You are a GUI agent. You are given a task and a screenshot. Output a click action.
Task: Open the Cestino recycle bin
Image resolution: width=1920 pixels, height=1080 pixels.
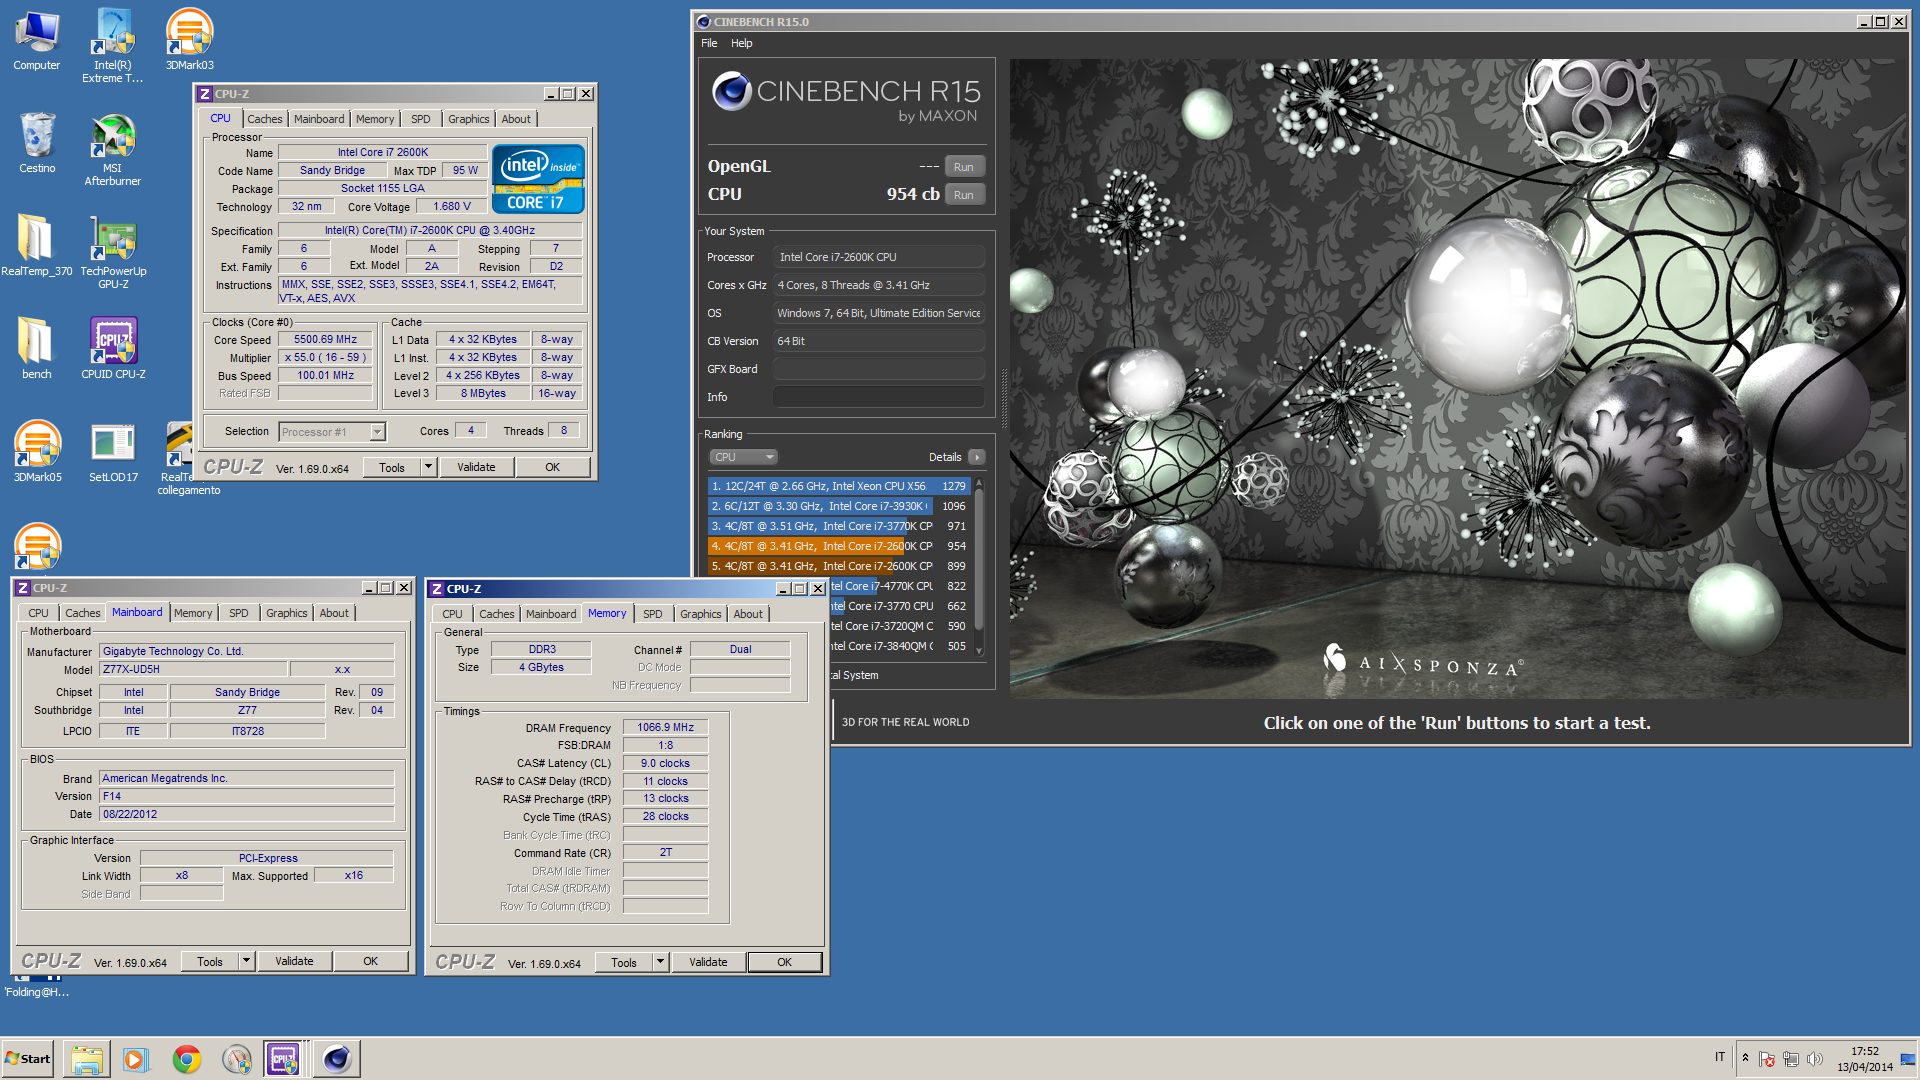[x=37, y=143]
